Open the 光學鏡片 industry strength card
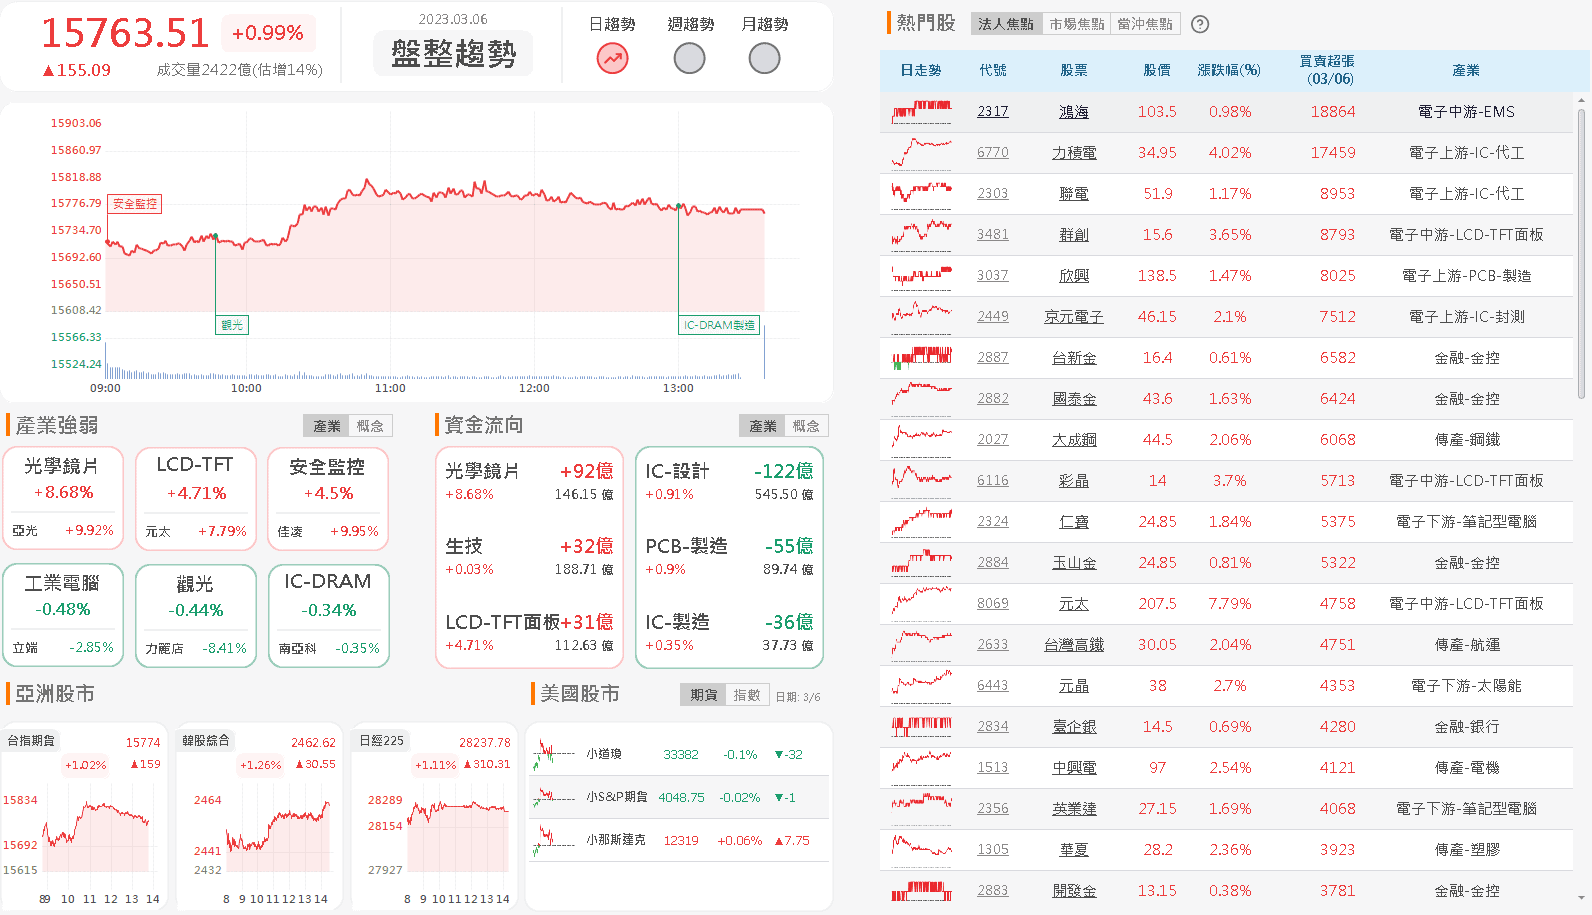This screenshot has width=1592, height=915. point(62,497)
